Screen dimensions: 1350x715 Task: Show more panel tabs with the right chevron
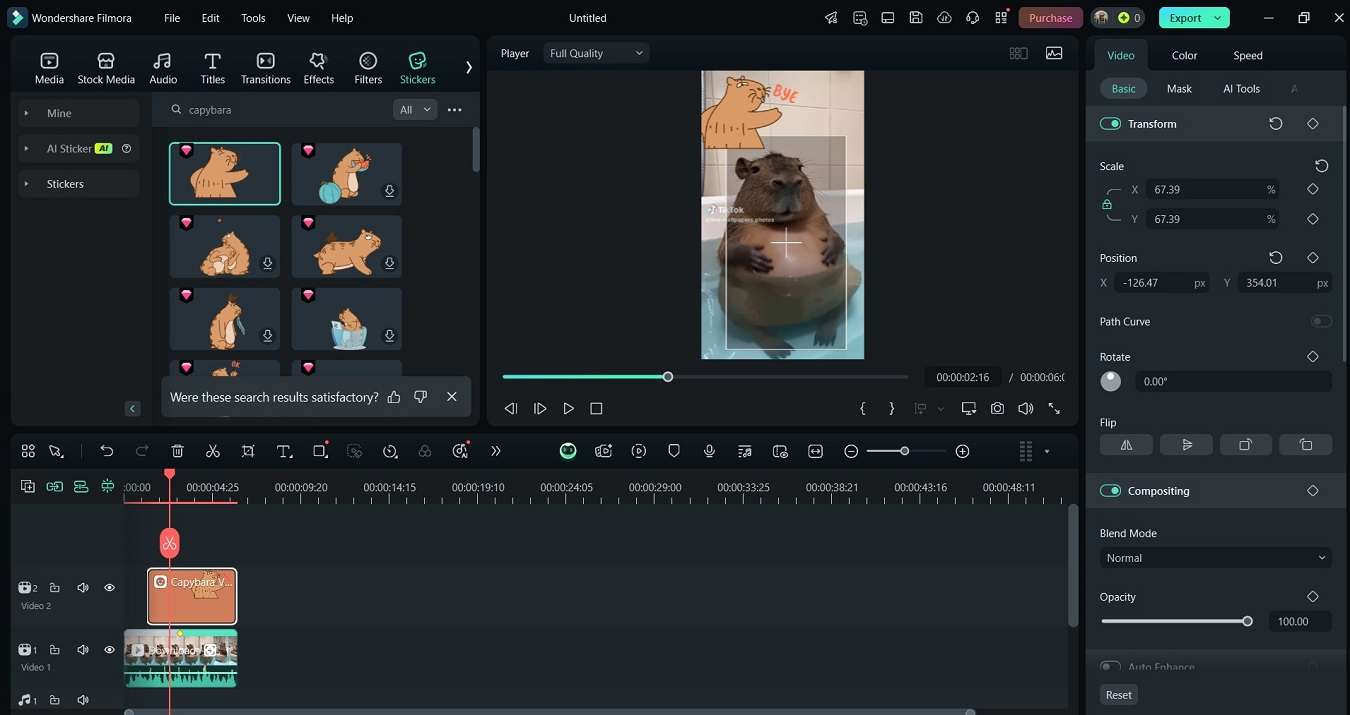[x=469, y=67]
